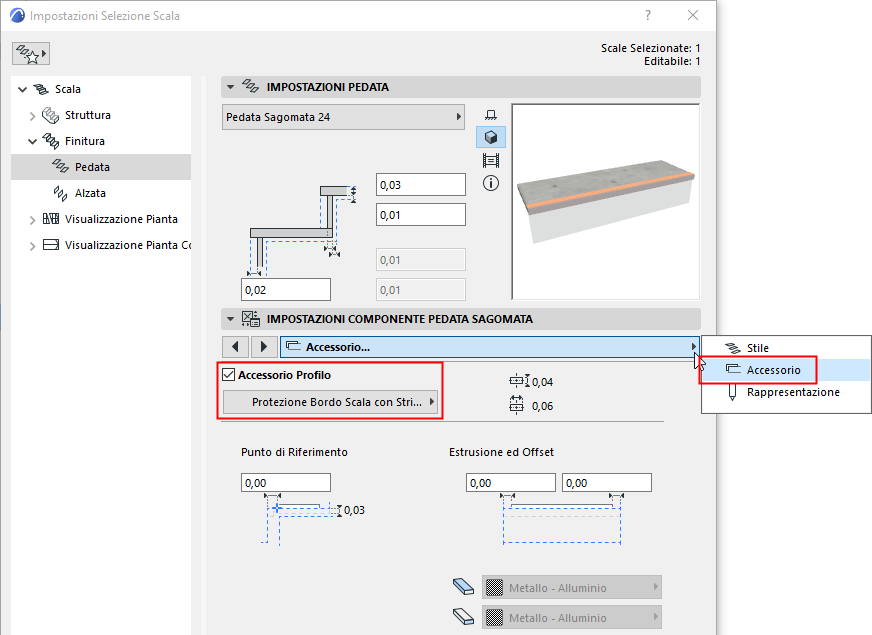872x635 pixels.
Task: Open first Metallo - Alluminio surface selector
Action: click(572, 587)
